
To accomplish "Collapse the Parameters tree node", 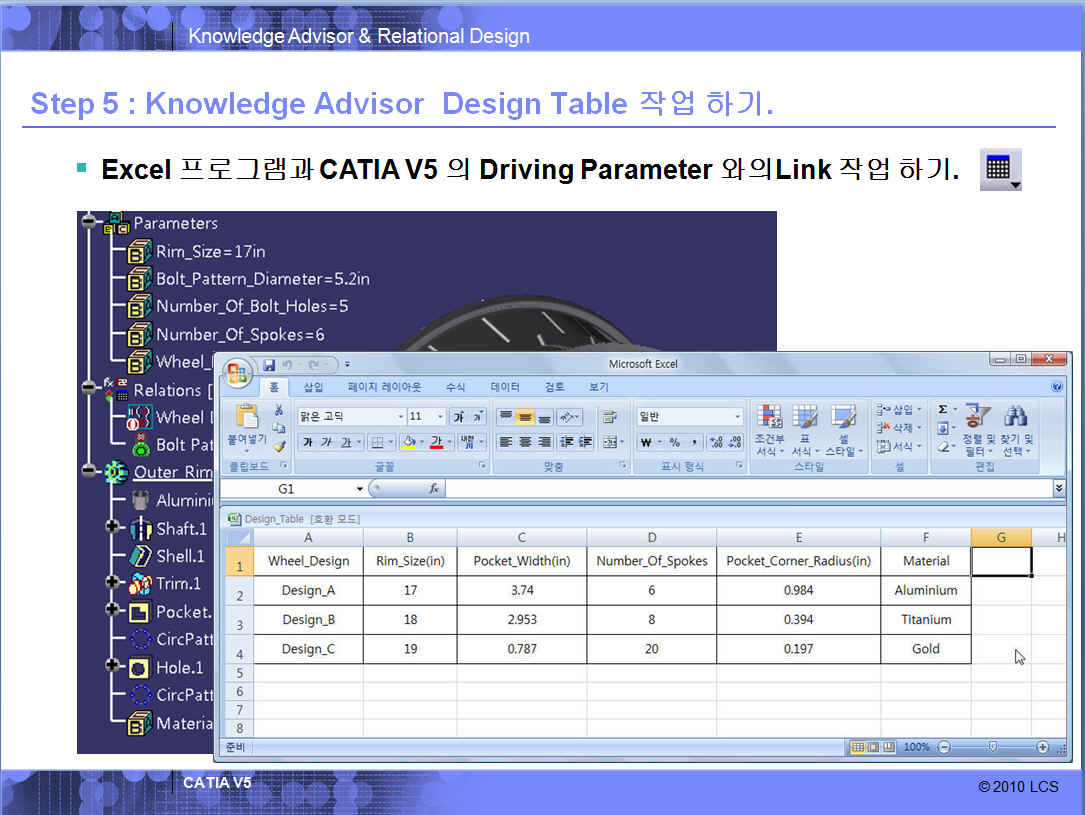I will click(x=89, y=222).
